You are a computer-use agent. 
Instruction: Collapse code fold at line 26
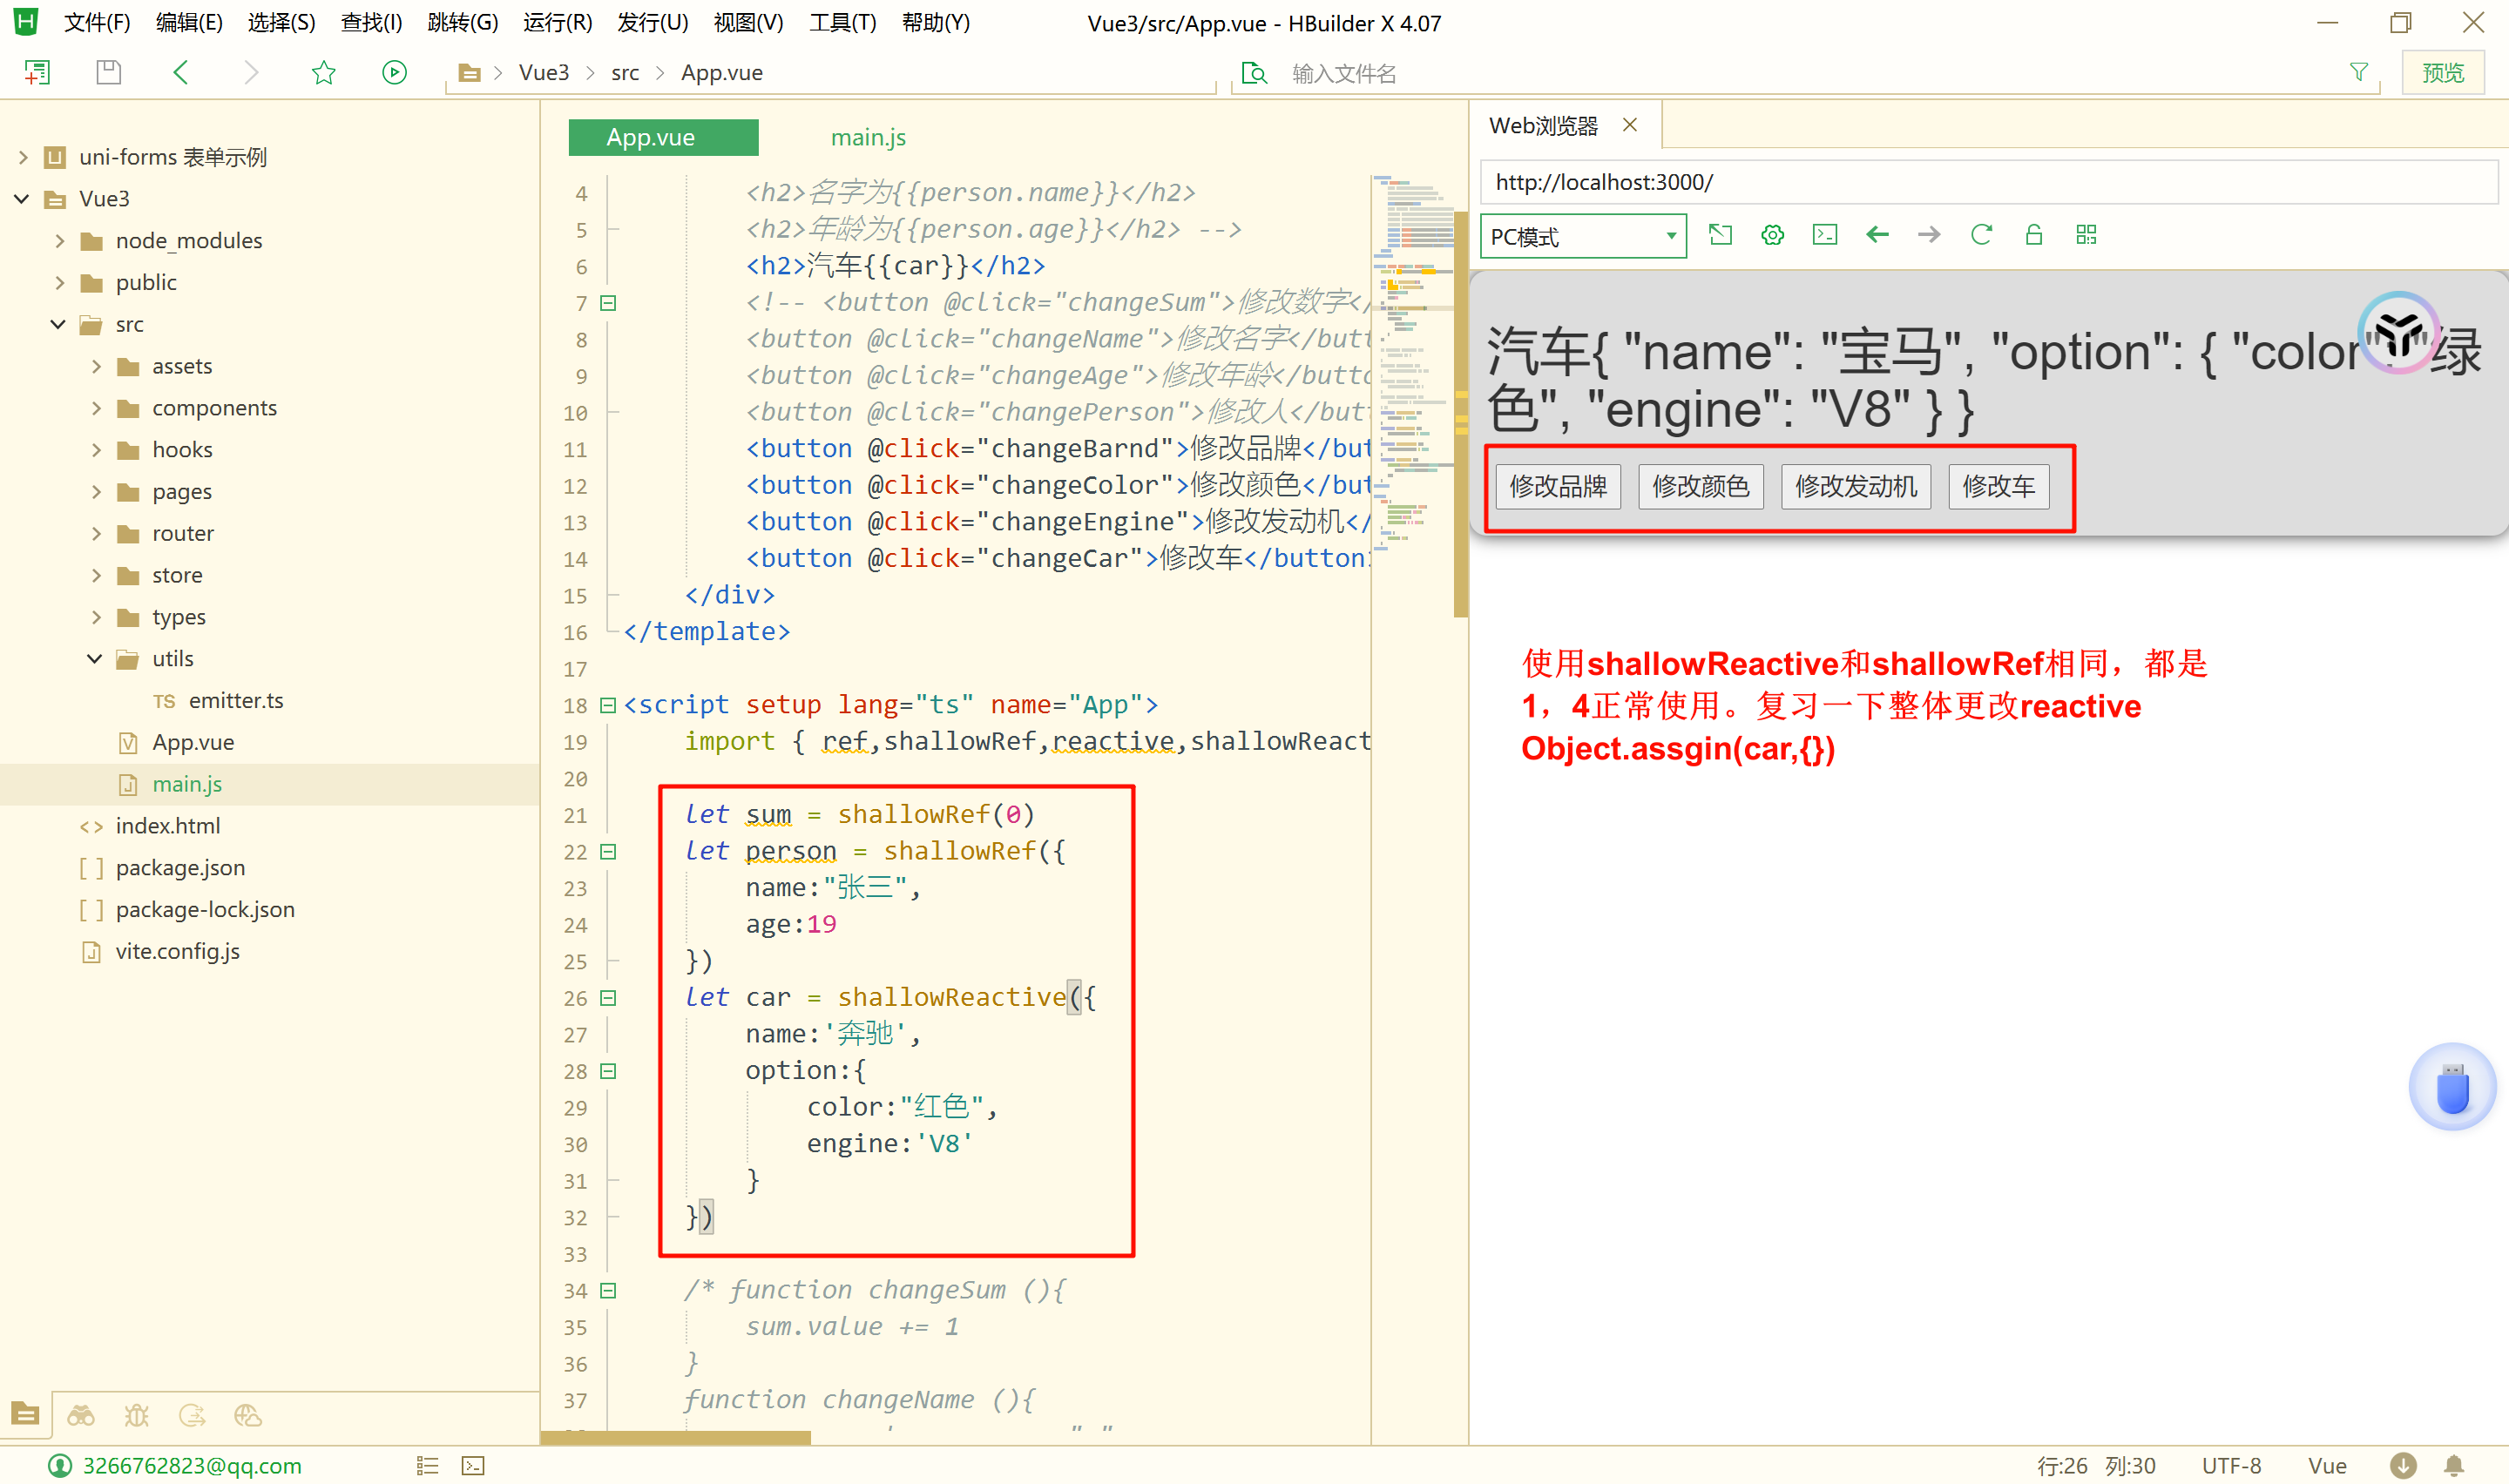[x=608, y=998]
